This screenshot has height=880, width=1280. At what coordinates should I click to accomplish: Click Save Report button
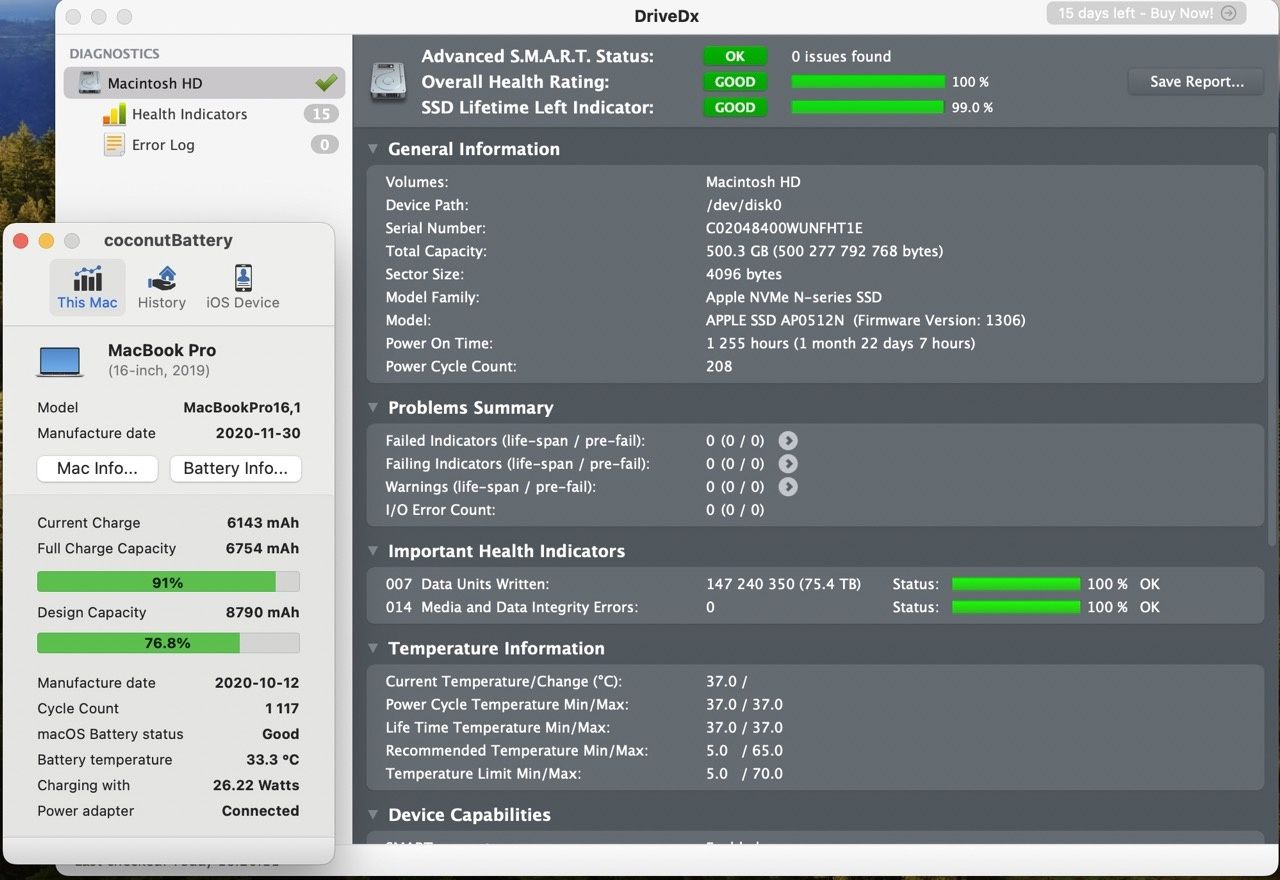[x=1196, y=82]
